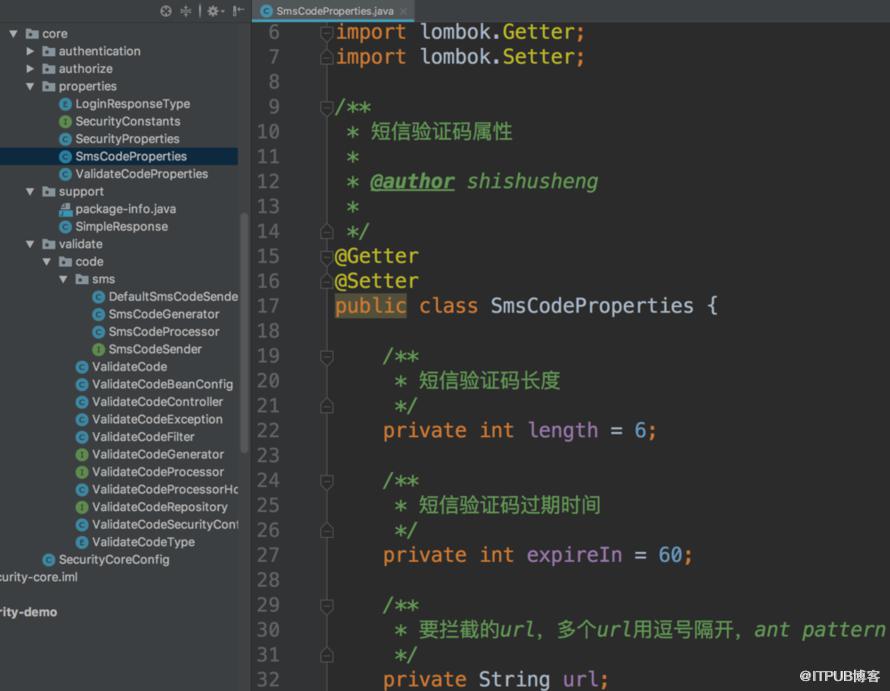Collapse the sms folder arrow
890x691 pixels.
click(x=63, y=280)
